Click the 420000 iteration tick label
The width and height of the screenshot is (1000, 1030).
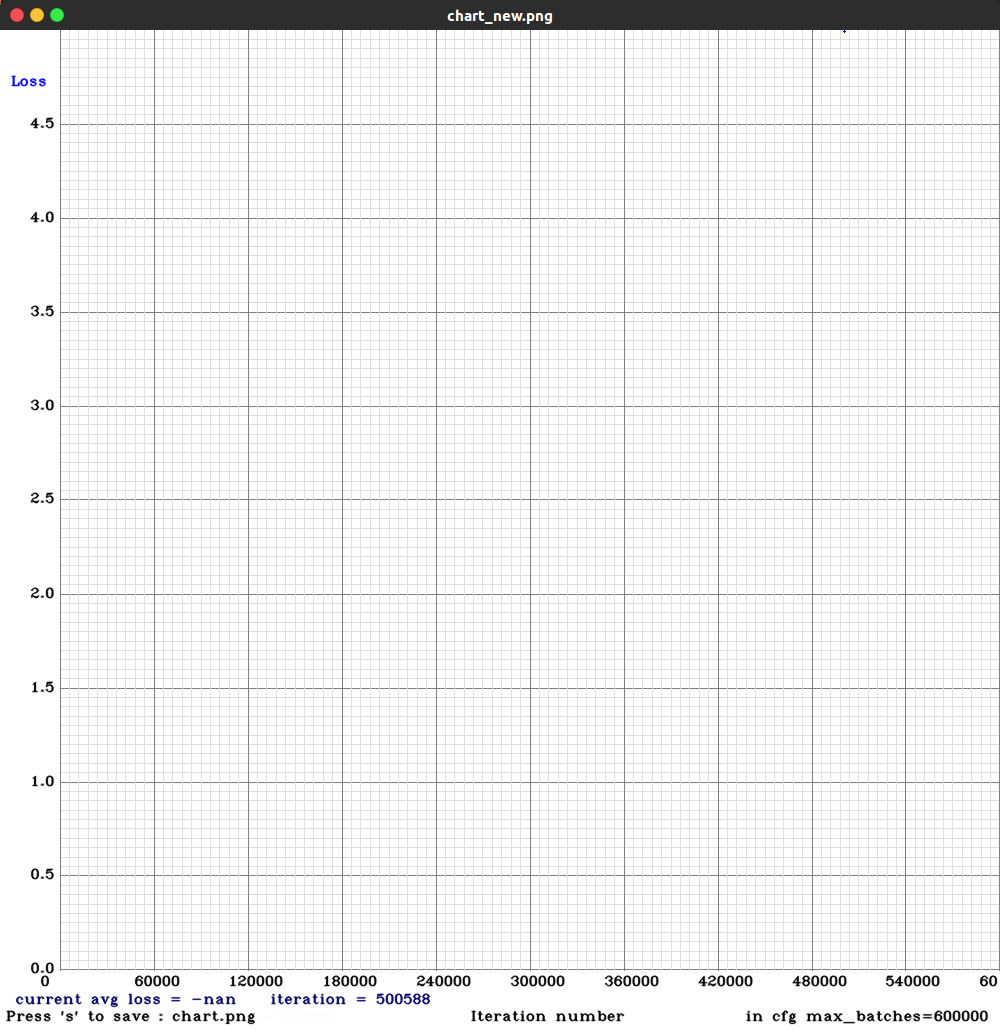(725, 981)
